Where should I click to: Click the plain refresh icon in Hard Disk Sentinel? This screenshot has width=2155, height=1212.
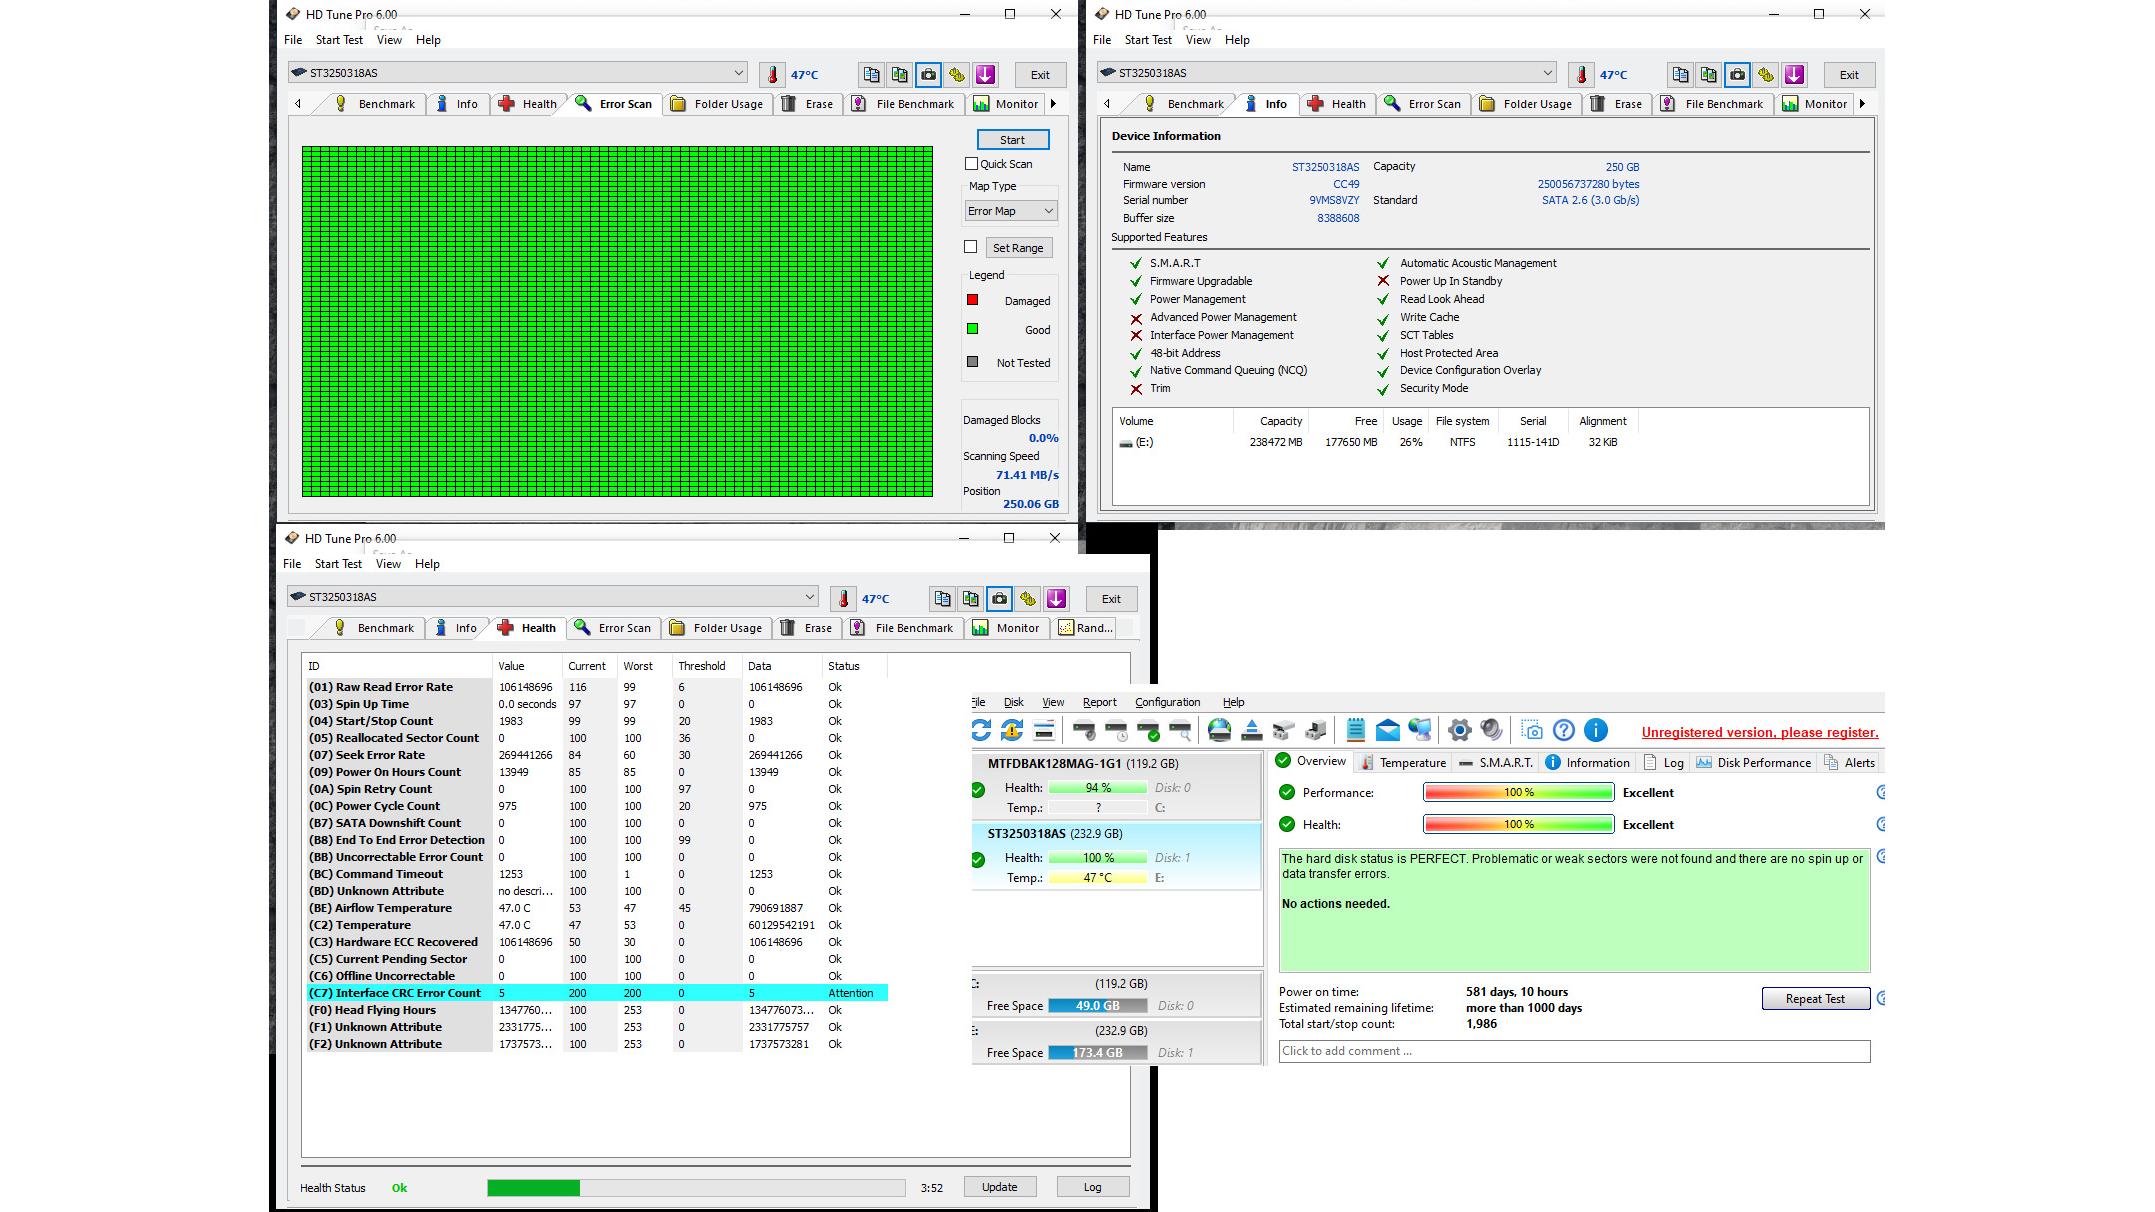pos(981,731)
